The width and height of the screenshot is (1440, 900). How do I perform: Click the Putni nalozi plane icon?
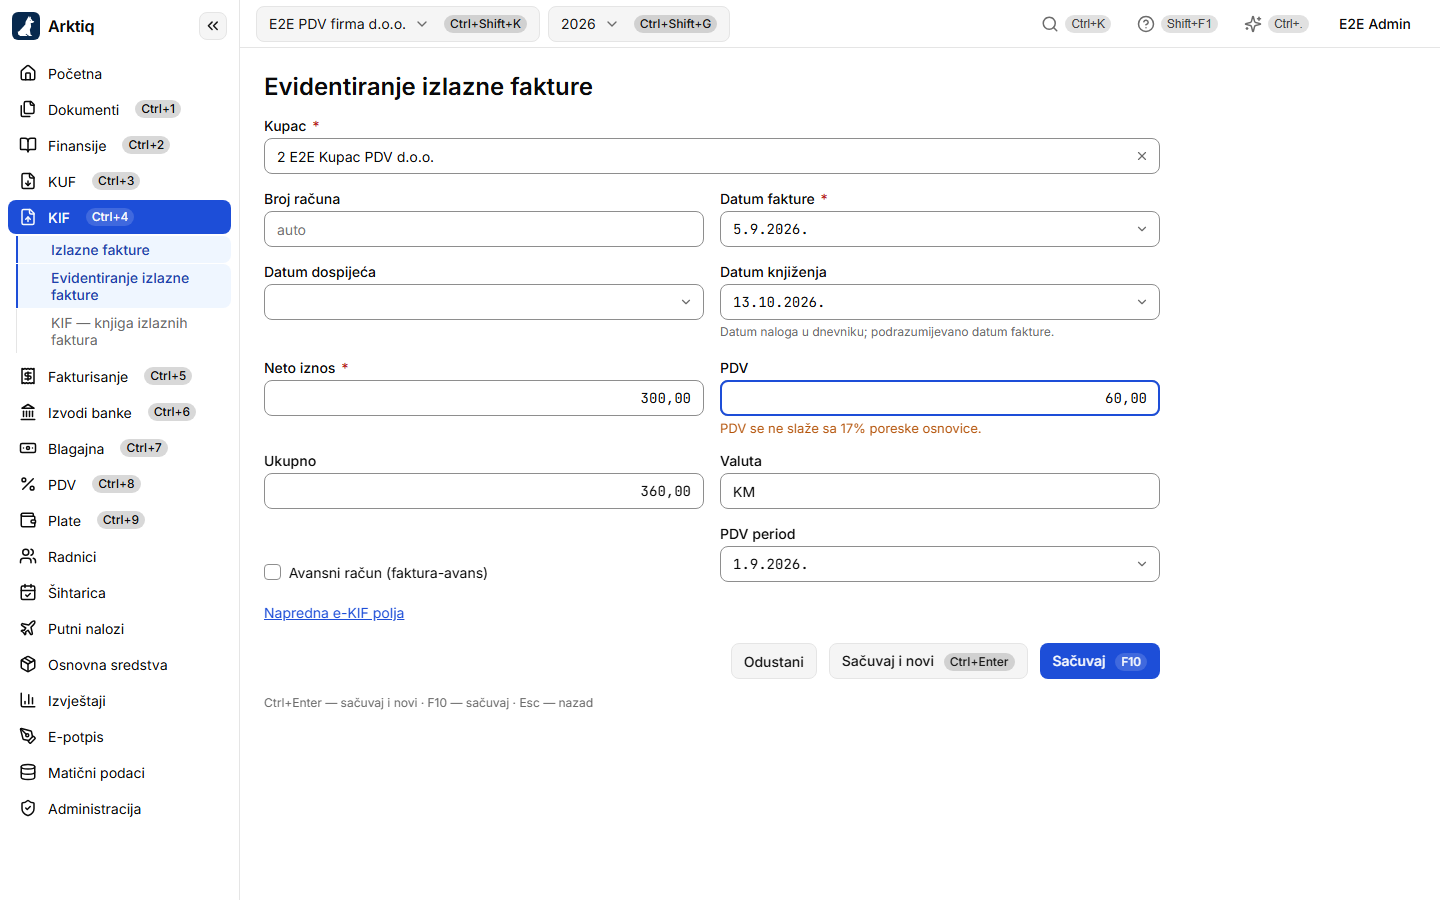tap(28, 628)
